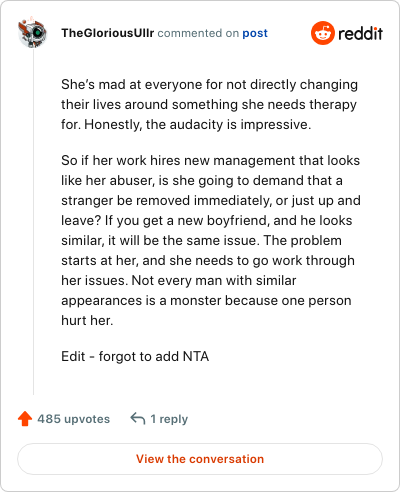400x492 pixels.
Task: Click the orange upvote arrow icon
Action: click(x=25, y=419)
